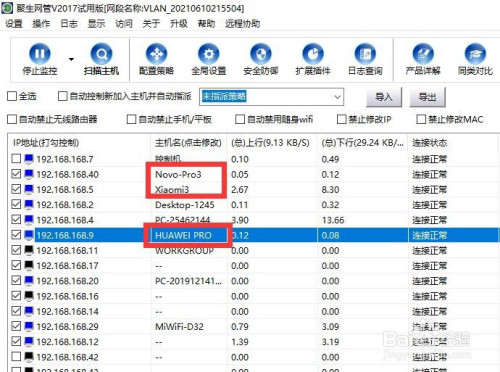Click hostname MiWiFi-D32
The image size is (500, 372).
click(179, 326)
